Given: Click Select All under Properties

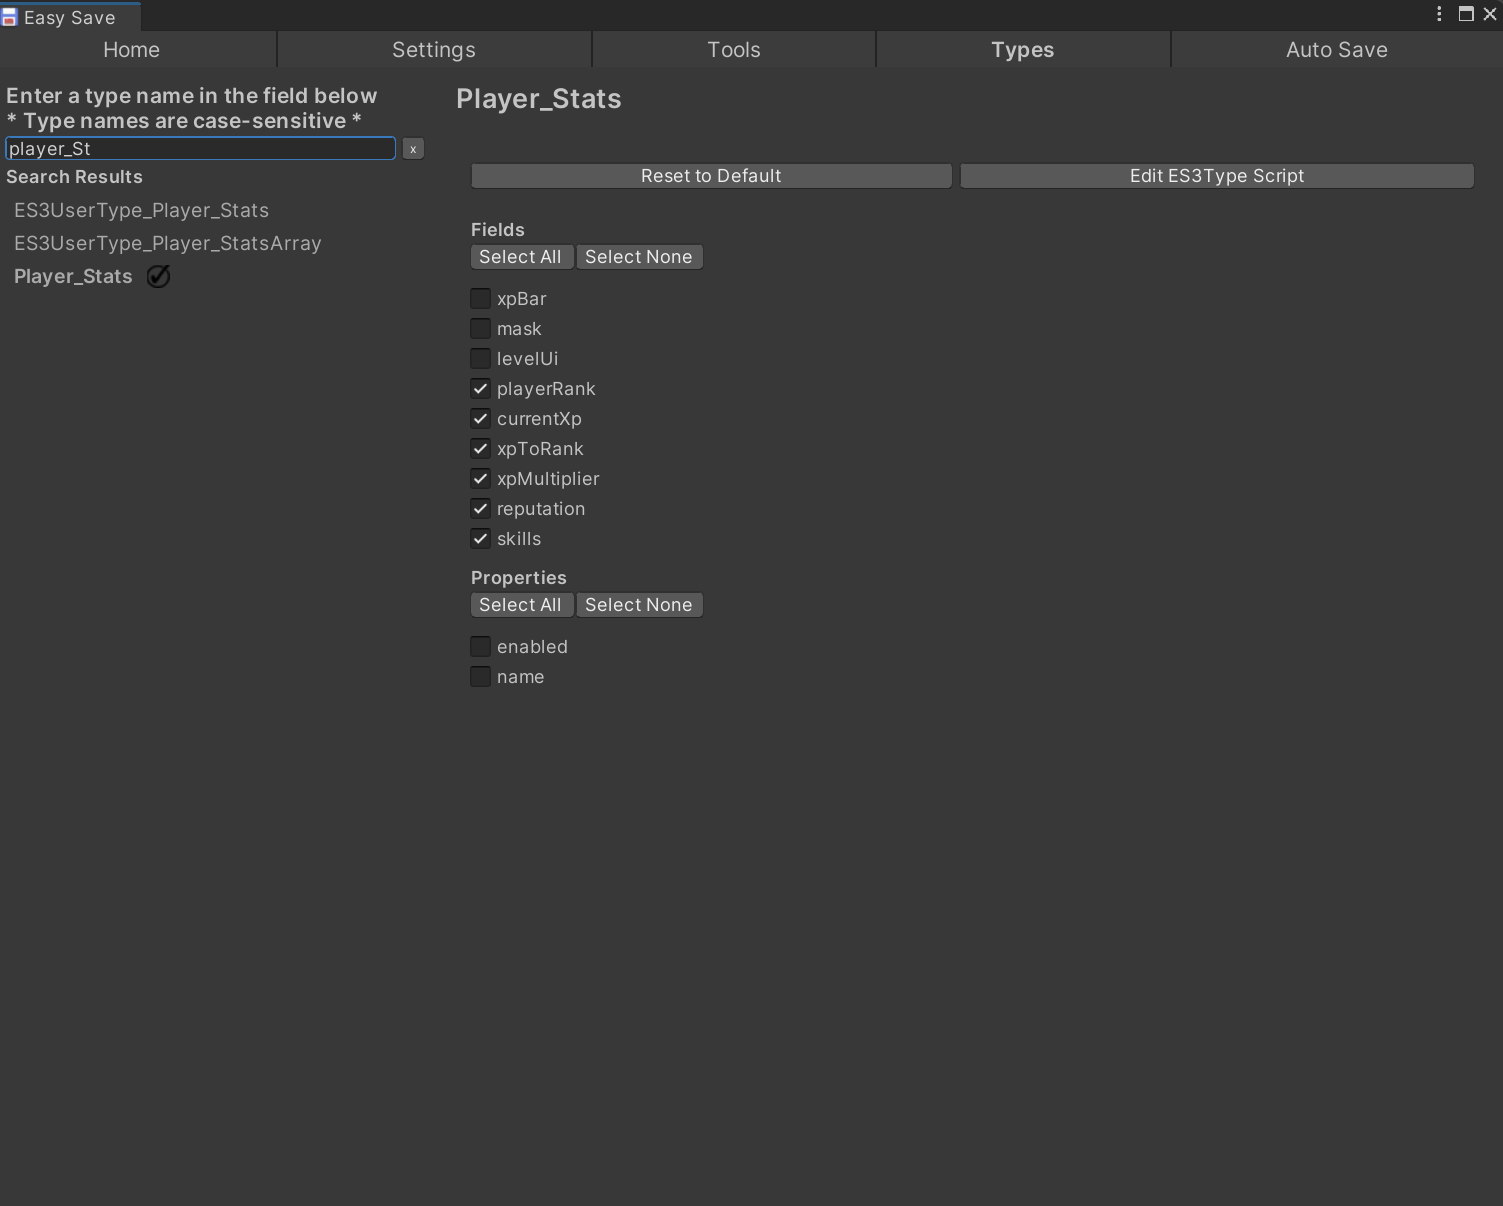Looking at the screenshot, I should coord(521,605).
